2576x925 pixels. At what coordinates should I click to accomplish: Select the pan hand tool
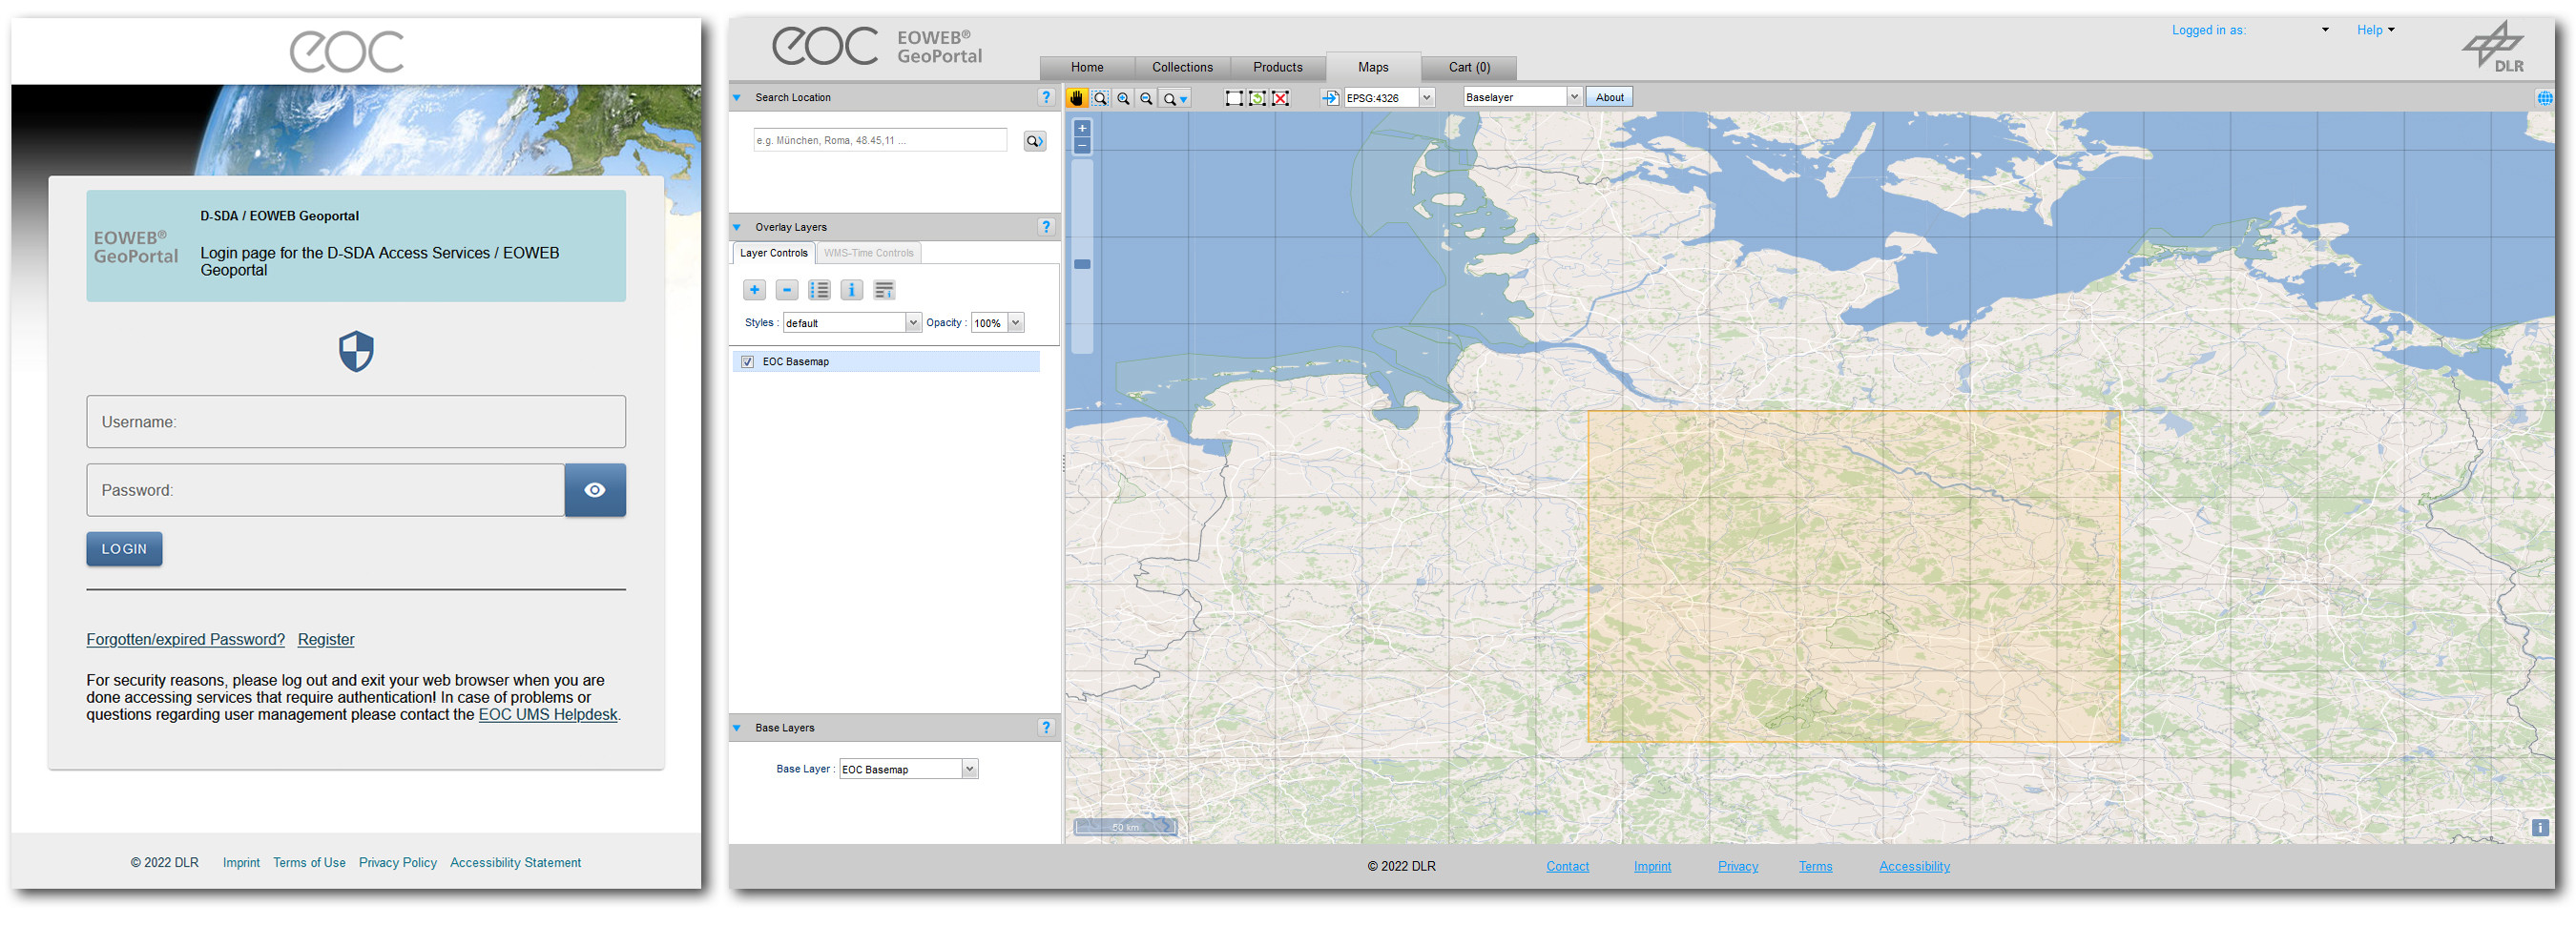pyautogui.click(x=1076, y=98)
